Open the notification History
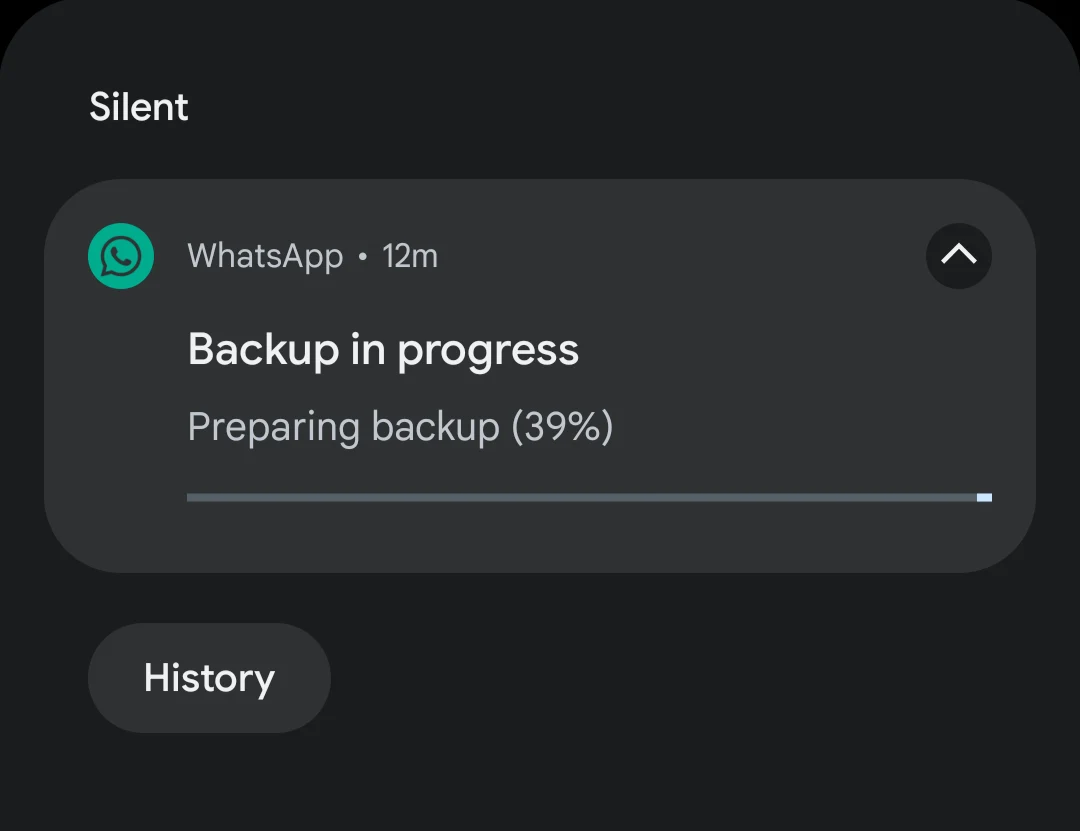 click(208, 677)
